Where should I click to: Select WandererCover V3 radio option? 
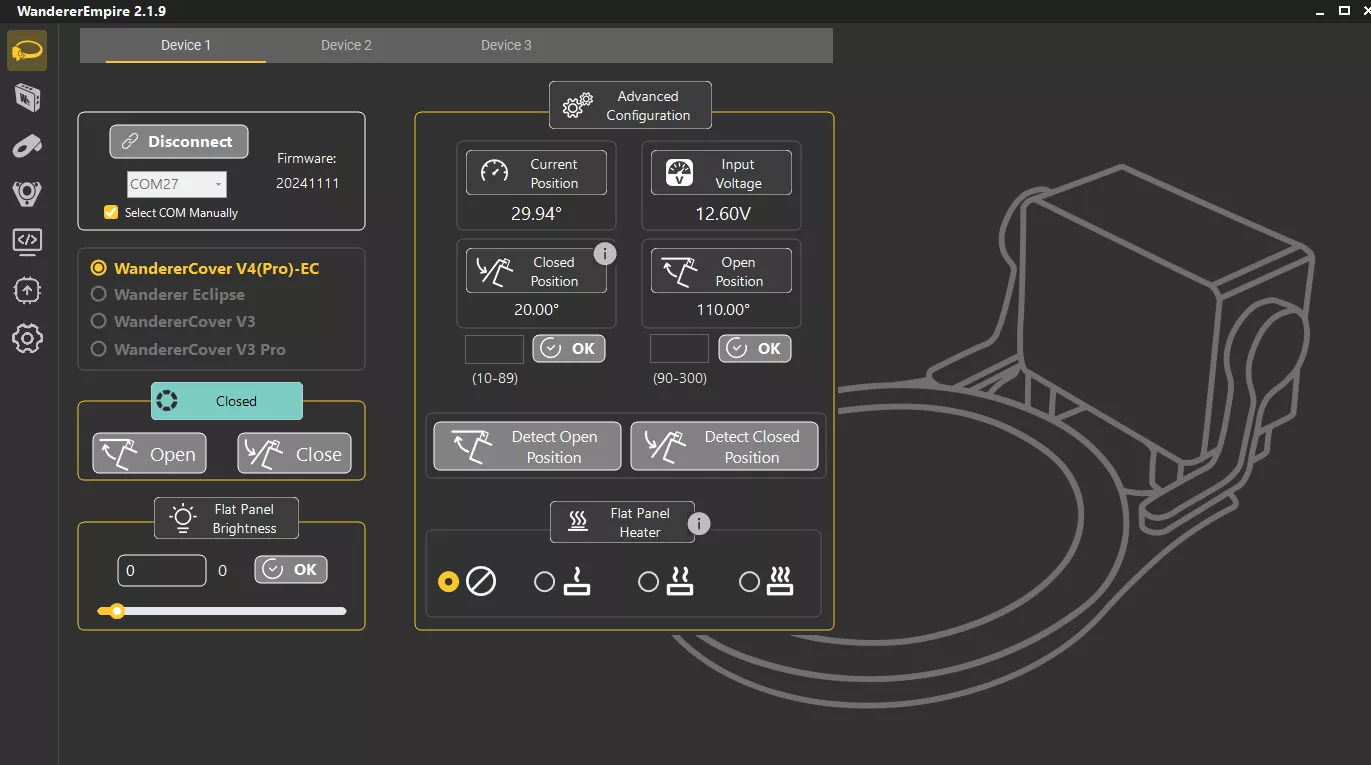point(98,321)
